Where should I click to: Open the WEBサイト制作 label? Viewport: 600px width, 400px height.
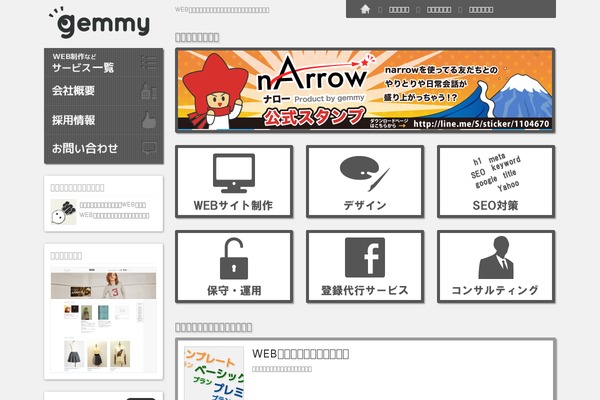click(x=233, y=206)
